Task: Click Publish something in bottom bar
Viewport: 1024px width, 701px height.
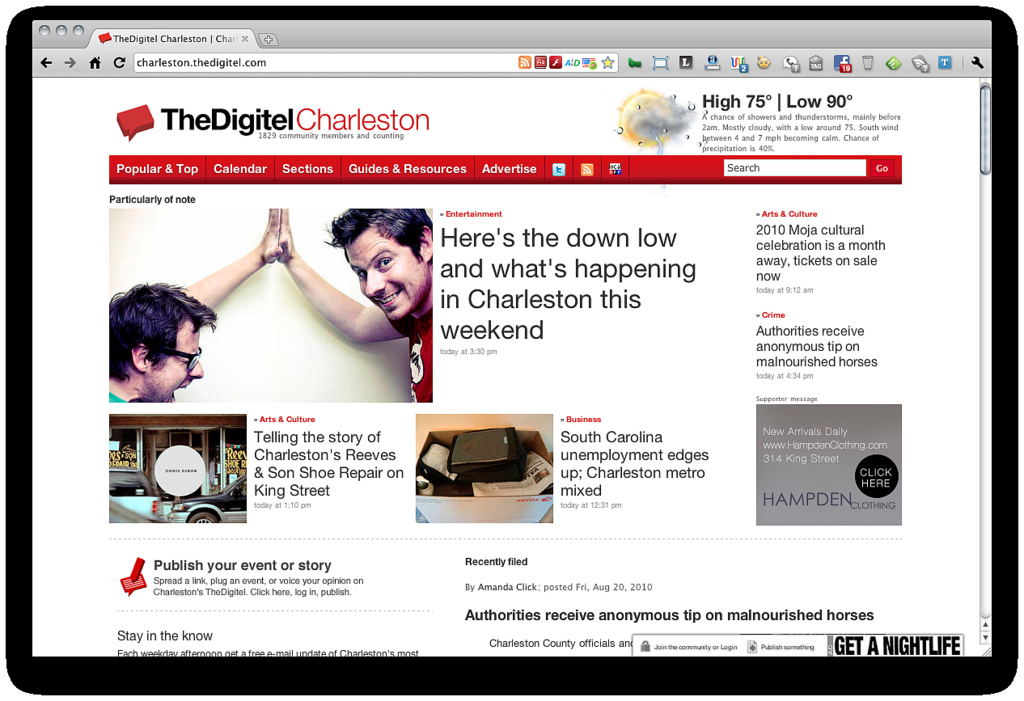Action: click(x=781, y=647)
